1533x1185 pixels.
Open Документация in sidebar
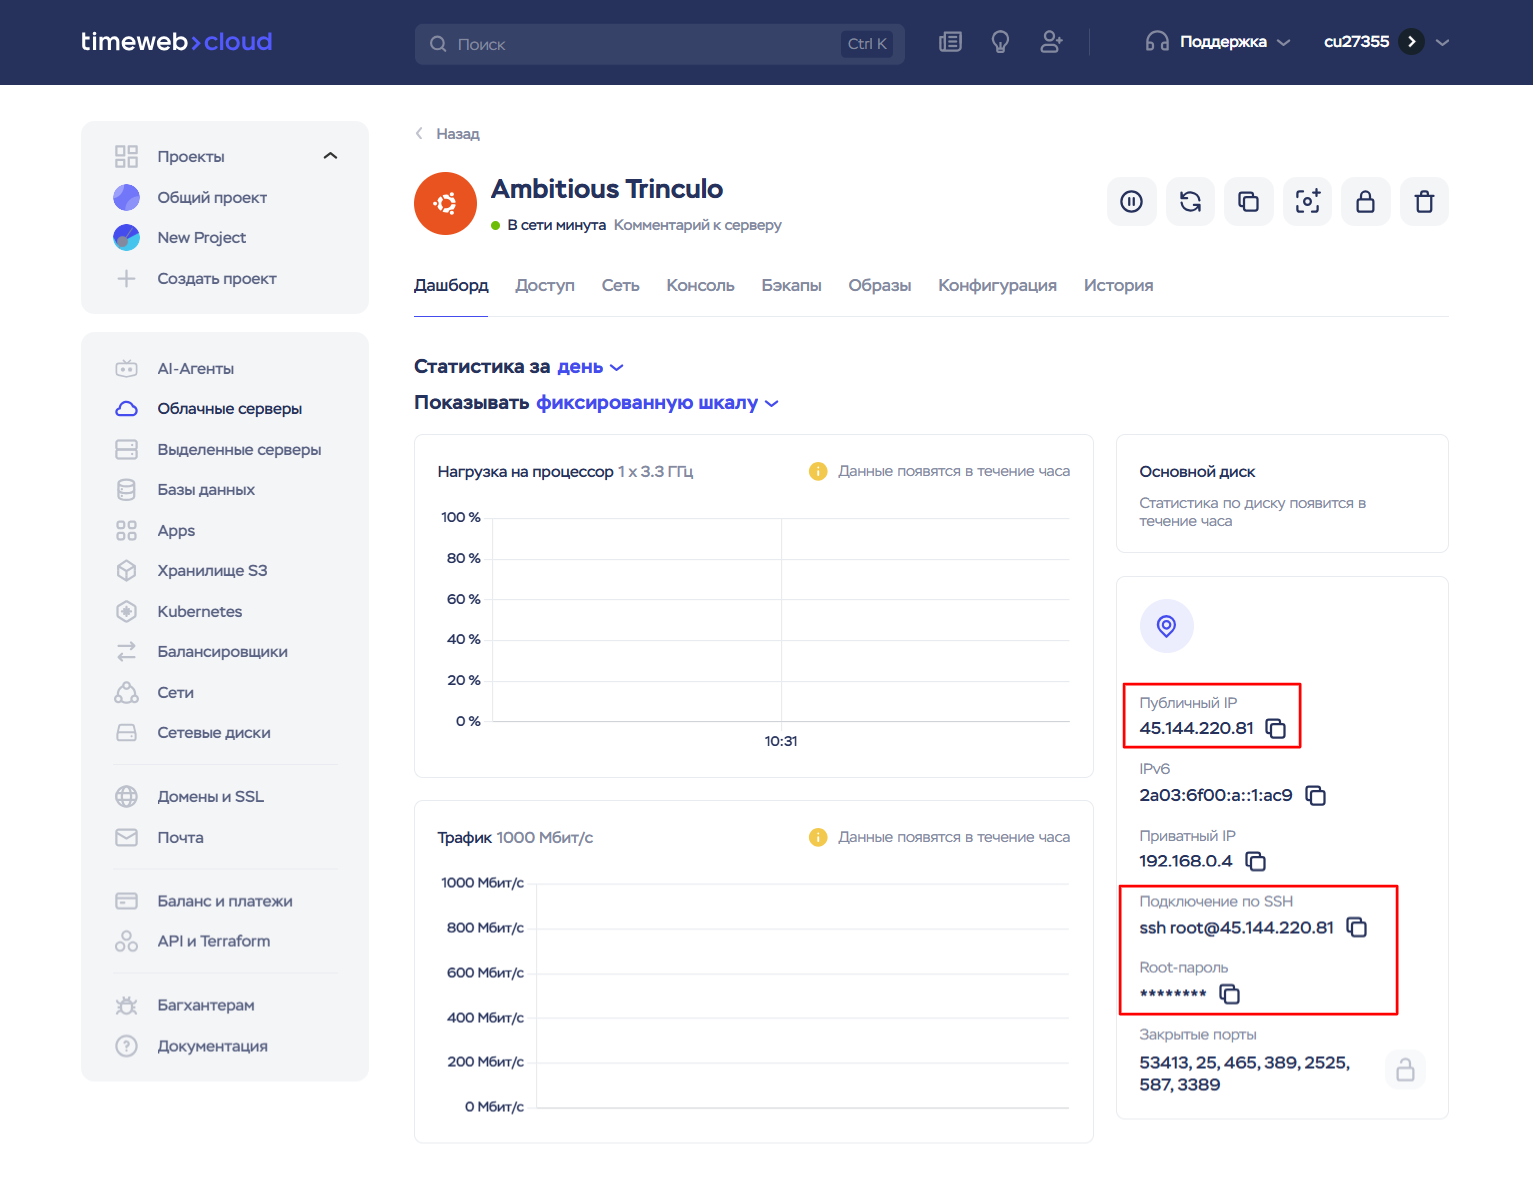[212, 1046]
